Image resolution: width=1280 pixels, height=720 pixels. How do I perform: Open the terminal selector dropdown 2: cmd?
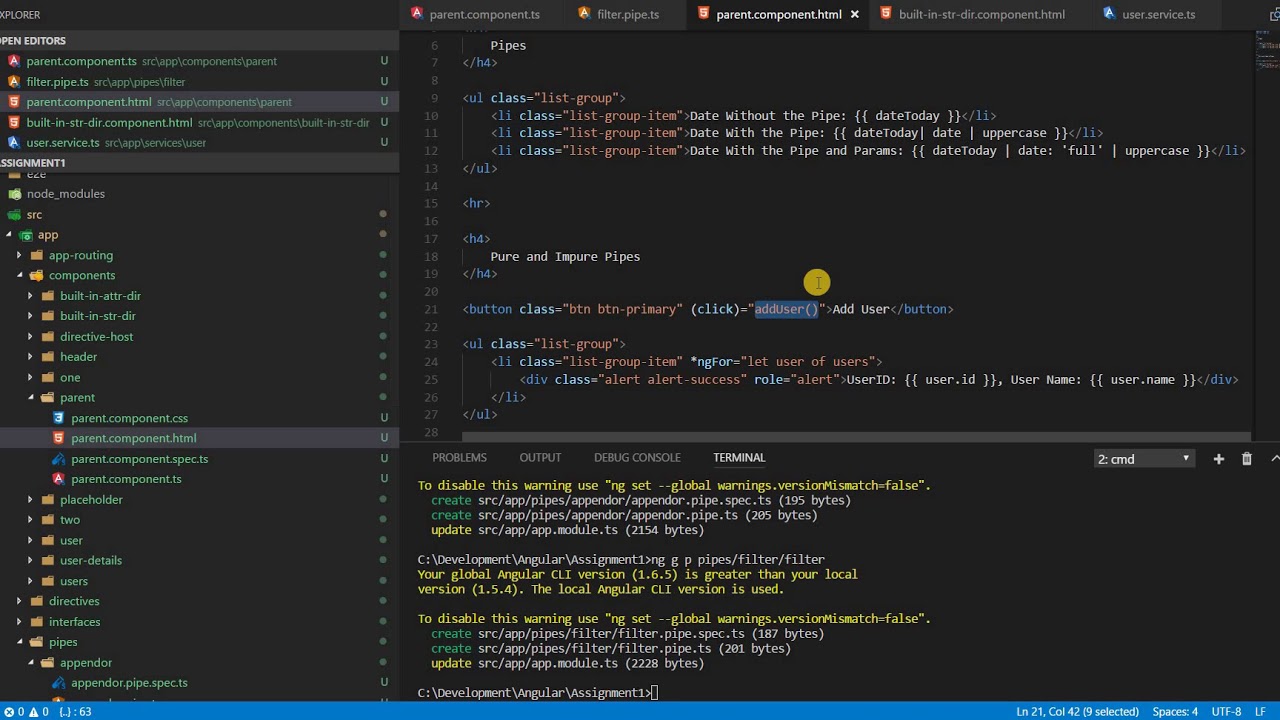1143,459
